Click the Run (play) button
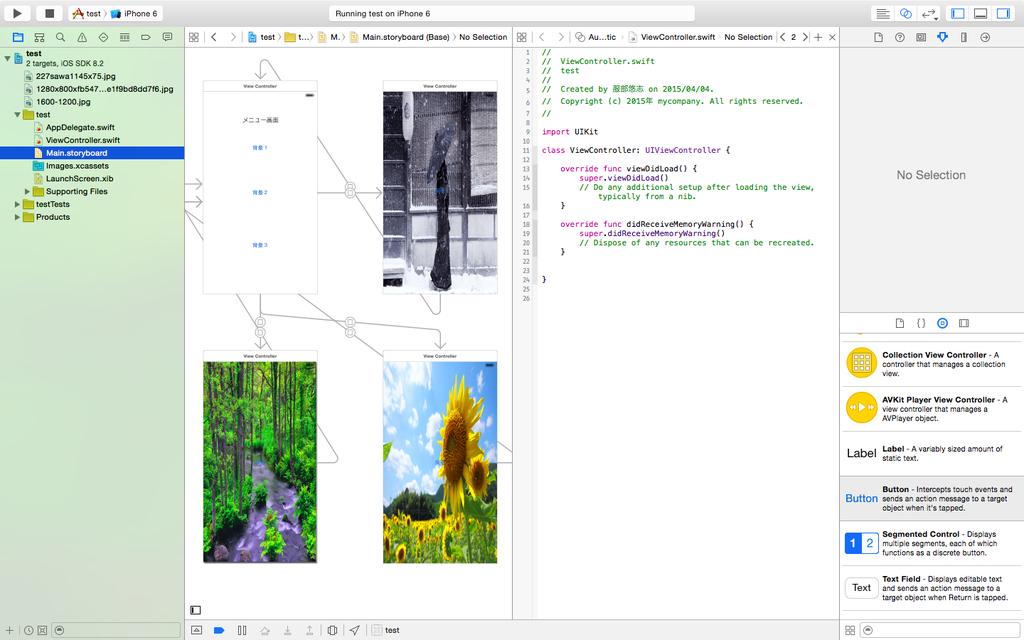This screenshot has height=640, width=1024. tap(17, 13)
